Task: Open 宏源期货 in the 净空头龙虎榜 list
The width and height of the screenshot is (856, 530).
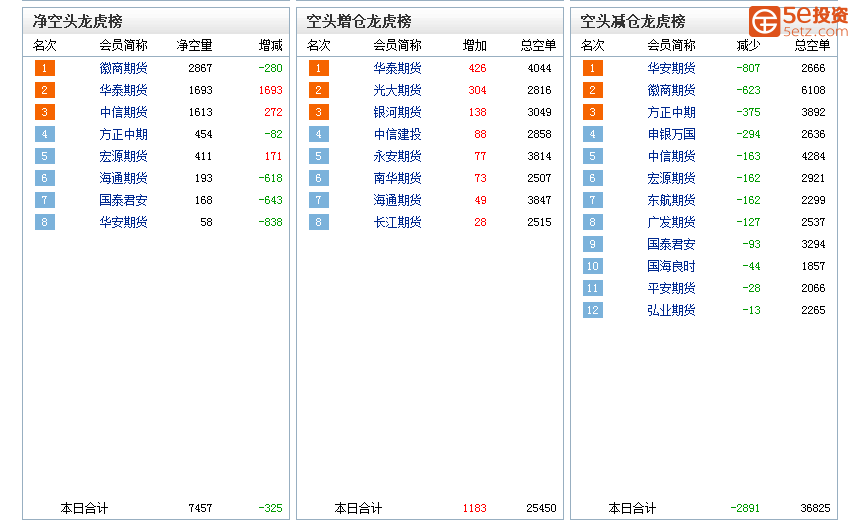Action: [123, 156]
